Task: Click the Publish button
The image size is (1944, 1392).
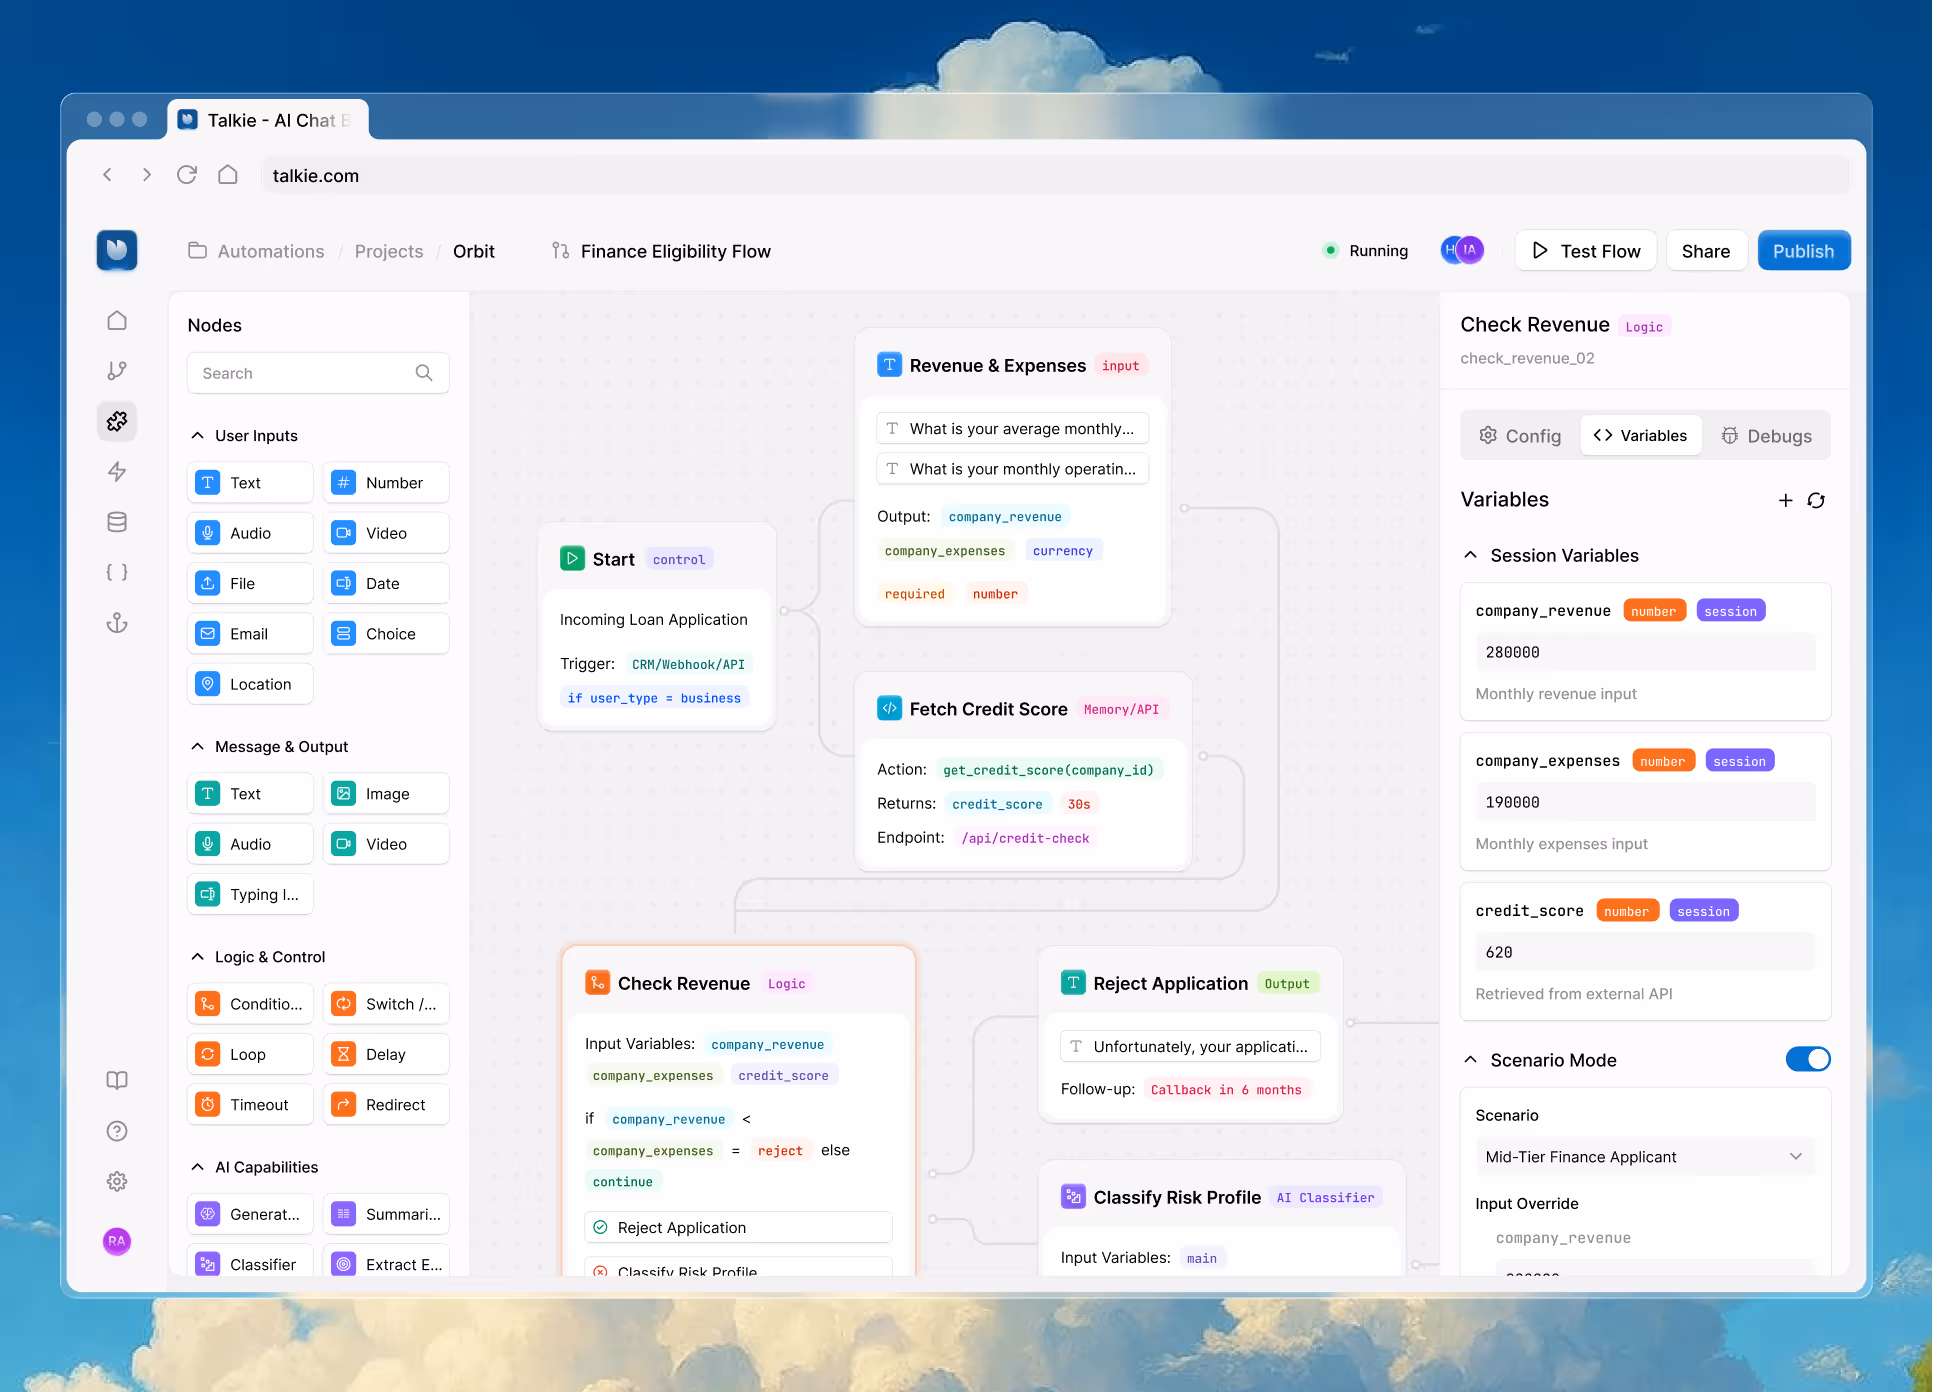Action: (x=1804, y=251)
